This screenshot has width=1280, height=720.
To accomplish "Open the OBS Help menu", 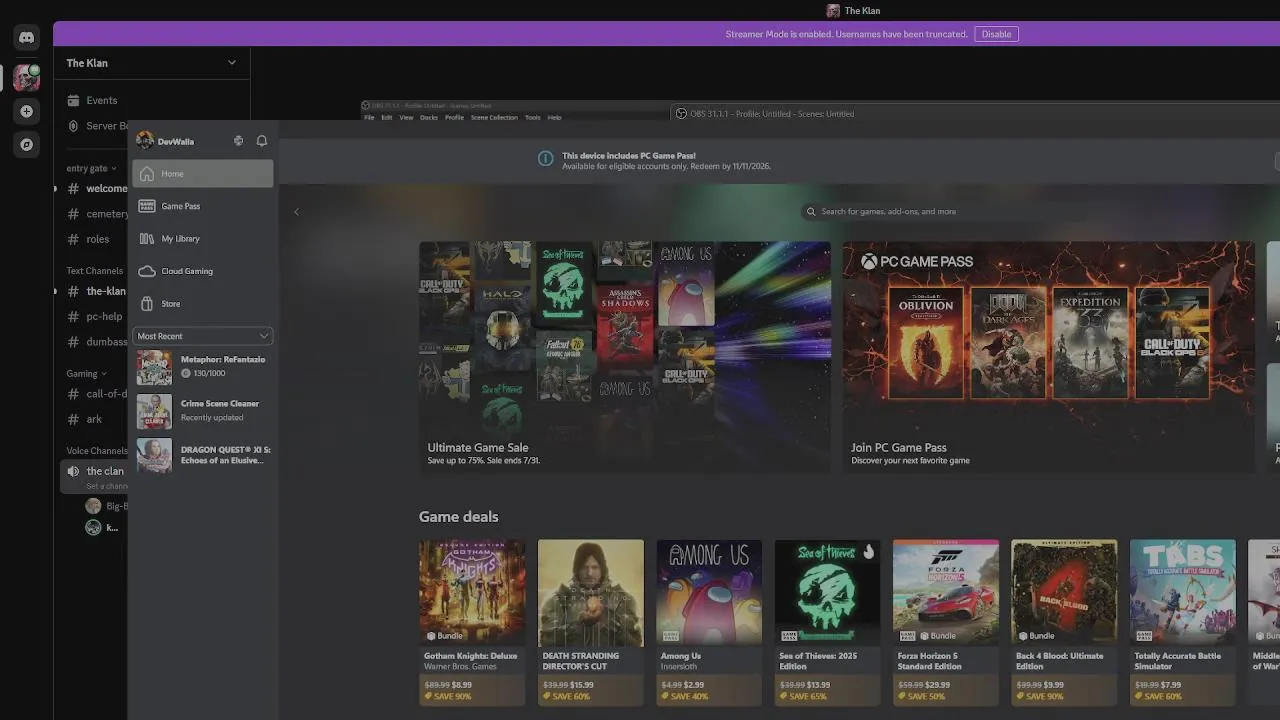I will (x=554, y=117).
